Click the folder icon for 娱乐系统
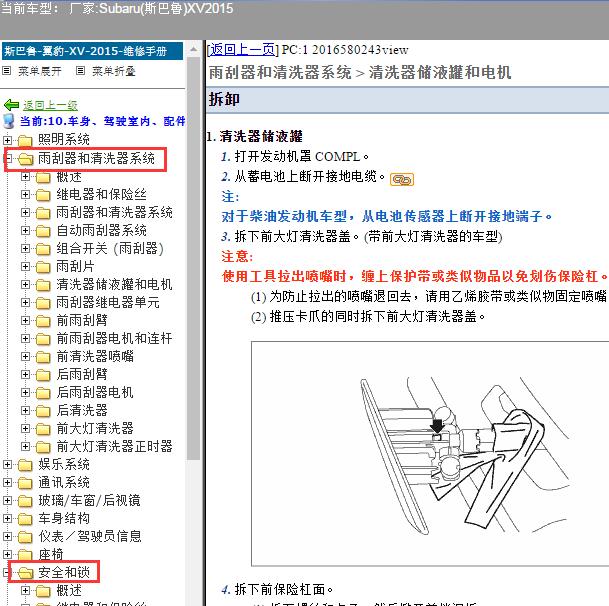The image size is (609, 606). coord(25,465)
